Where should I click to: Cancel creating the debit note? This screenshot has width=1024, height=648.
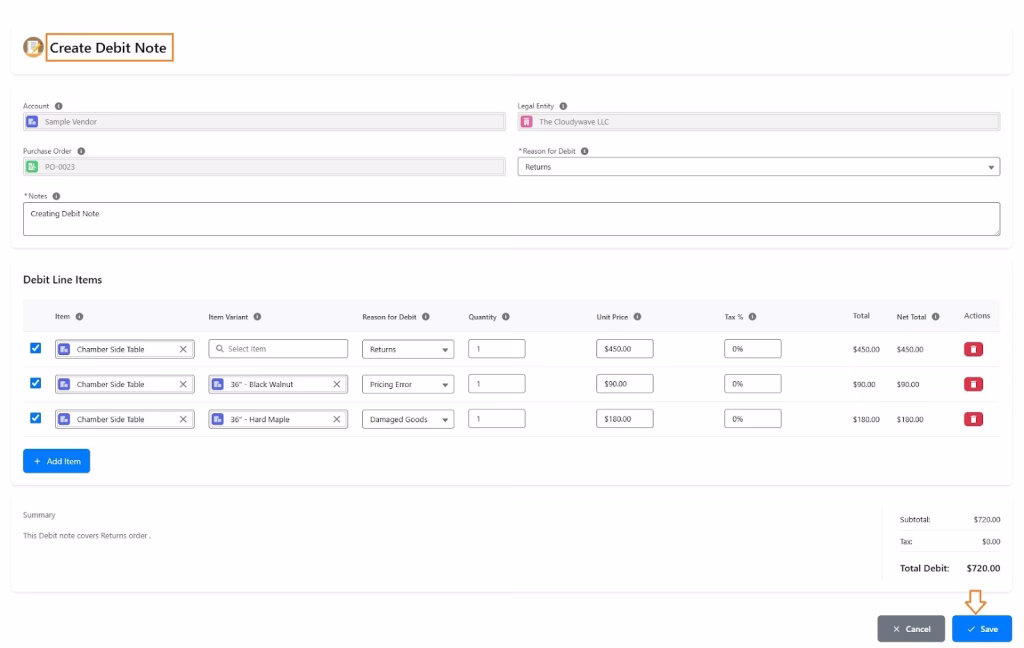coord(910,629)
